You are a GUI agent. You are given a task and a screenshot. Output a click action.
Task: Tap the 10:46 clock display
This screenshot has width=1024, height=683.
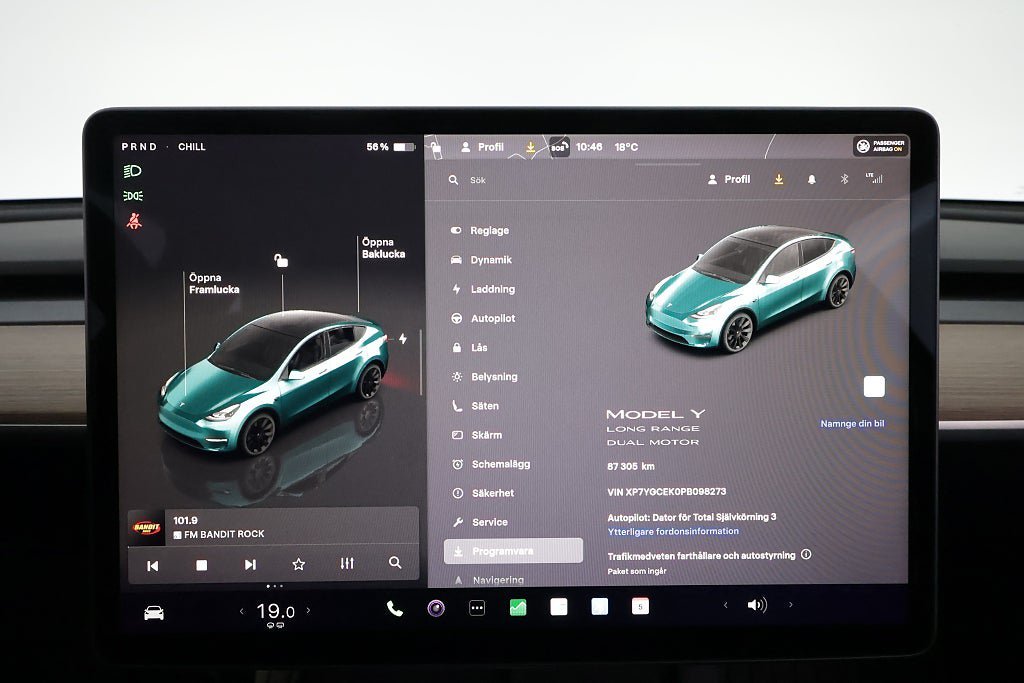[589, 147]
